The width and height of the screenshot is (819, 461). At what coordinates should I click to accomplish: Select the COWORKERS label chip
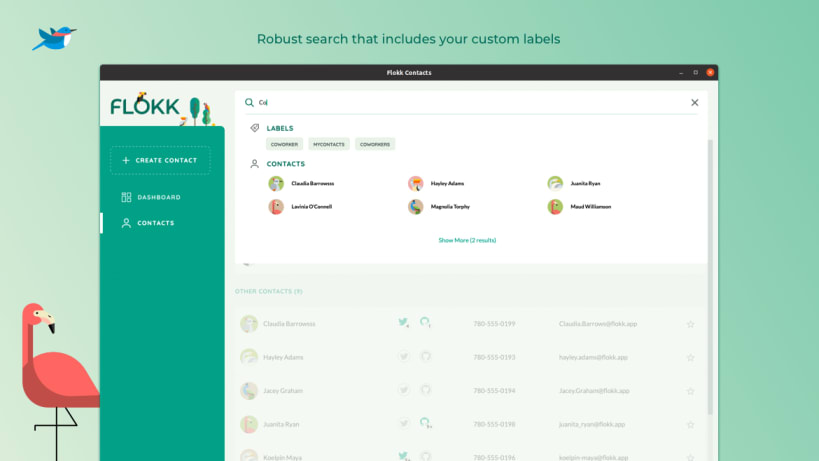pyautogui.click(x=375, y=144)
